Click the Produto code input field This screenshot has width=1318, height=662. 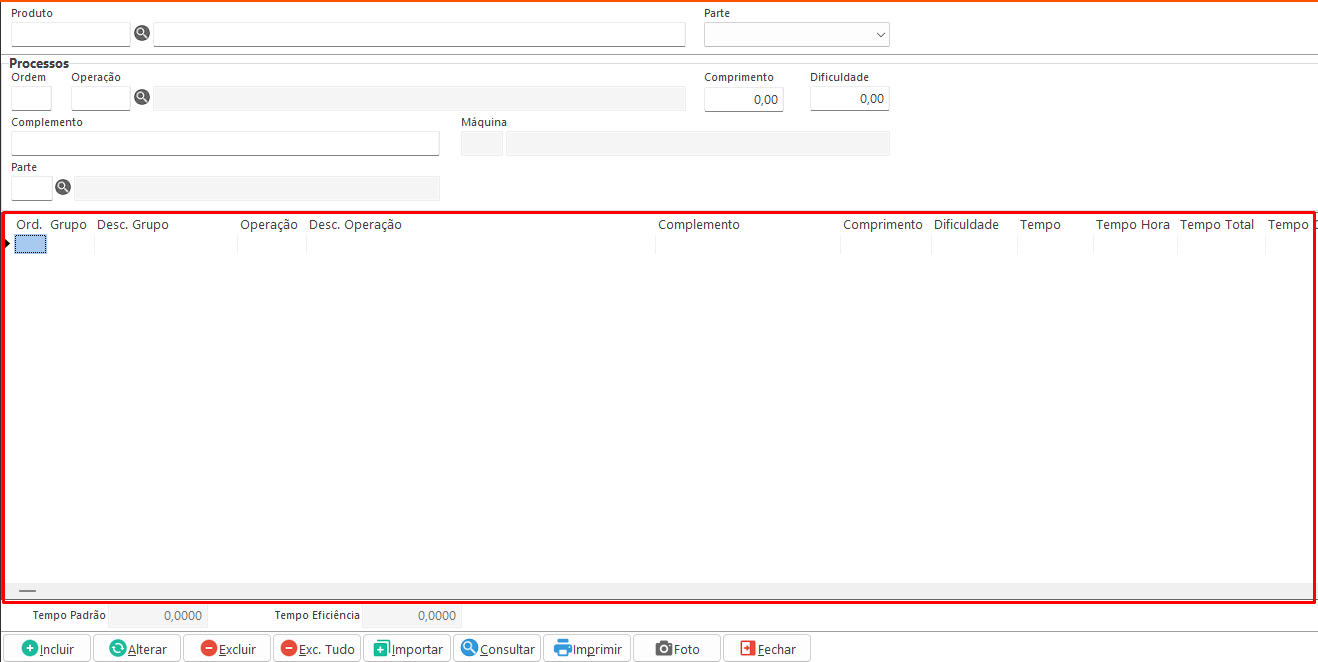coord(70,35)
